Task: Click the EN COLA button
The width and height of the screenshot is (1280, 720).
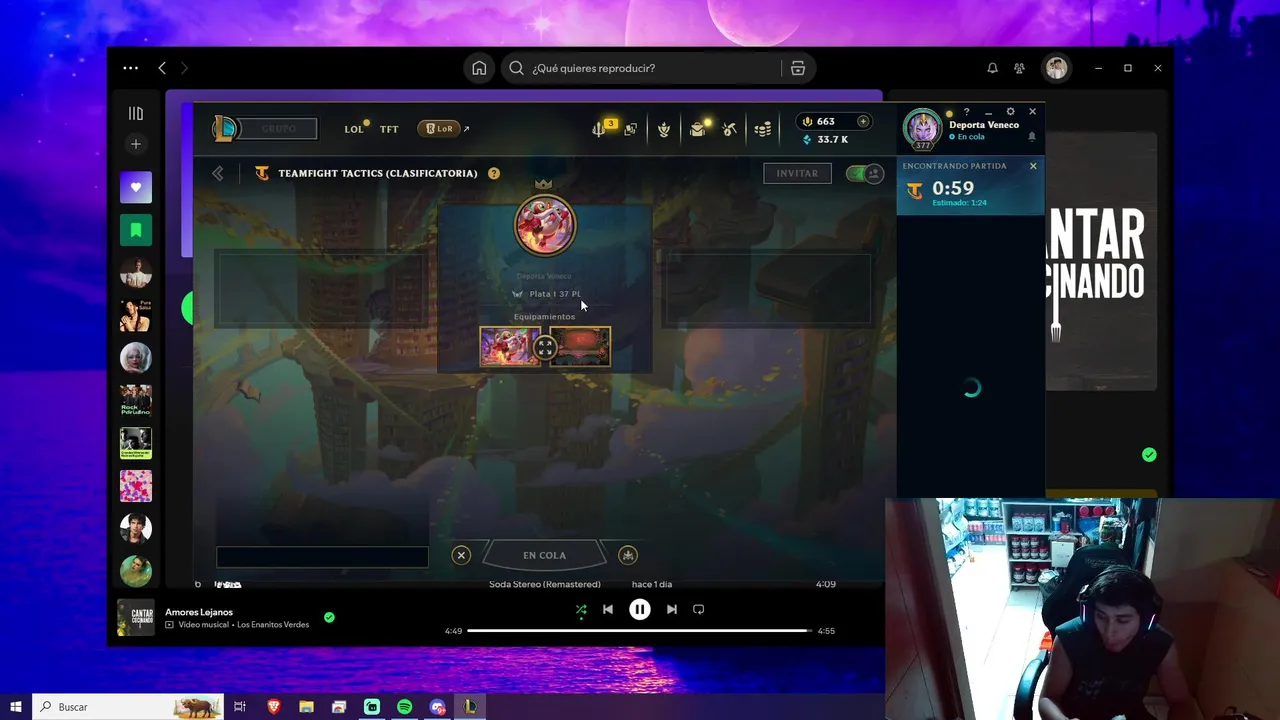Action: [544, 555]
